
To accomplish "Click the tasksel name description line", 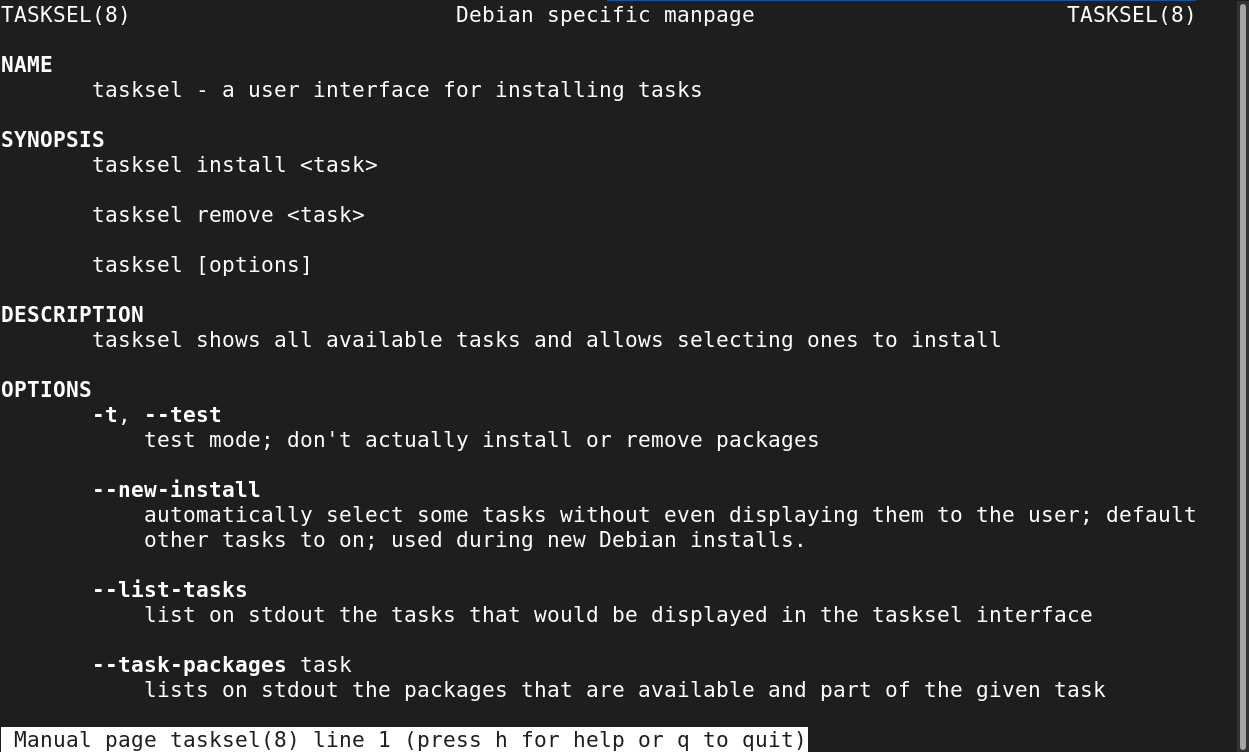I will coord(397,90).
